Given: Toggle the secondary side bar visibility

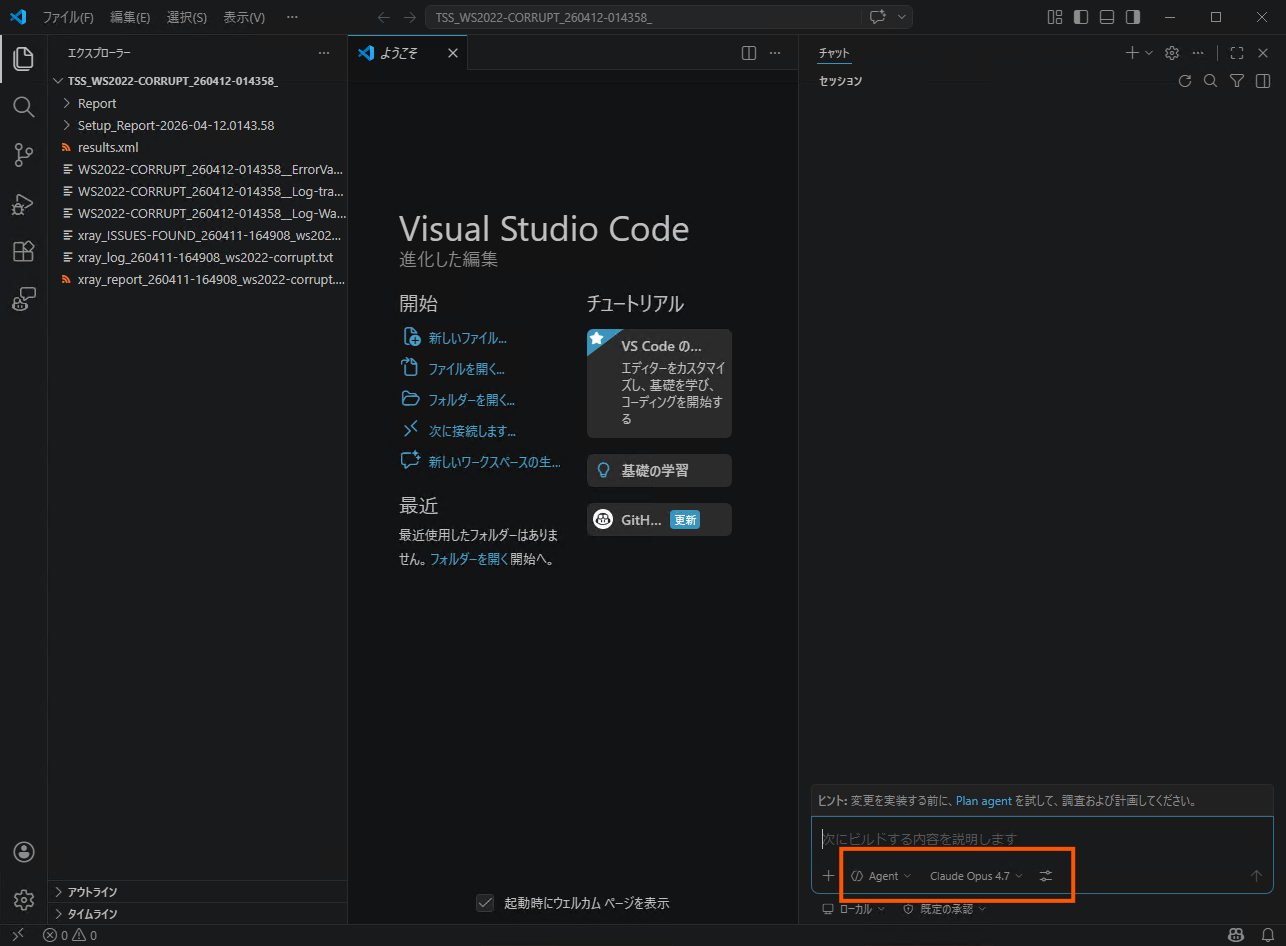Looking at the screenshot, I should click(x=1133, y=17).
